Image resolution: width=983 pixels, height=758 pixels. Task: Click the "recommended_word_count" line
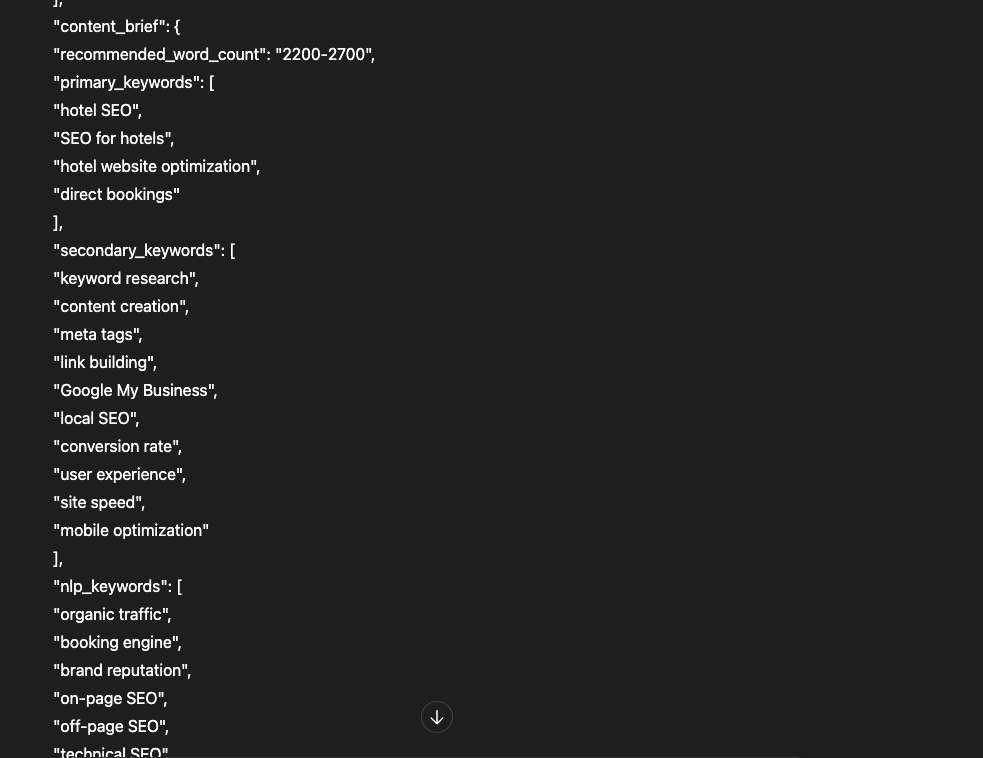pos(214,55)
